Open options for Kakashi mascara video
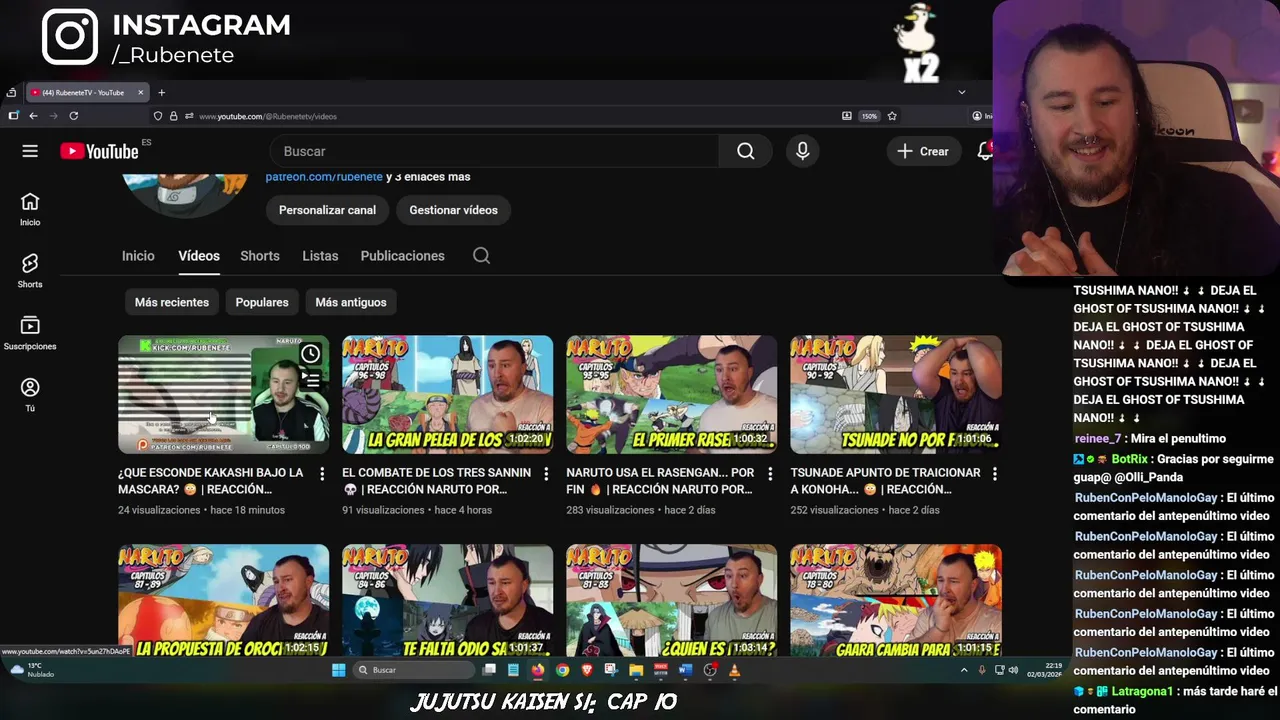 (x=322, y=473)
